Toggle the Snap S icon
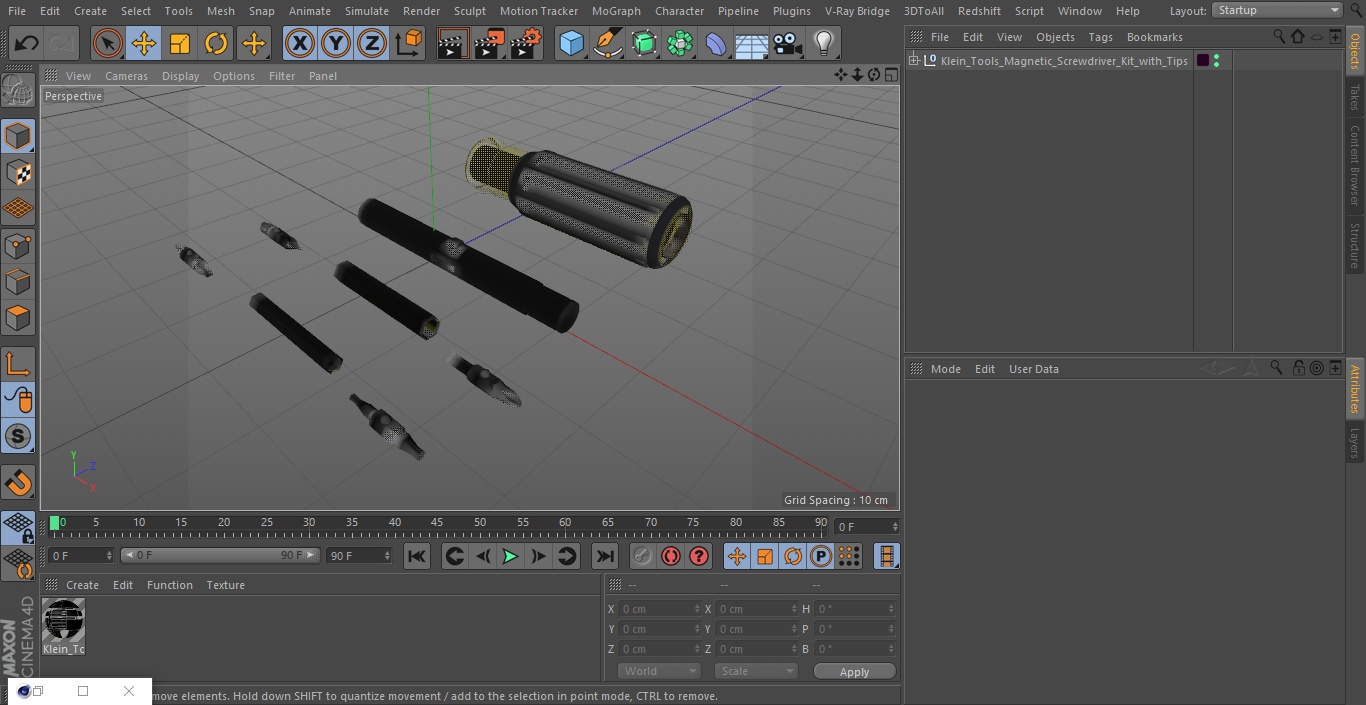 [18, 436]
